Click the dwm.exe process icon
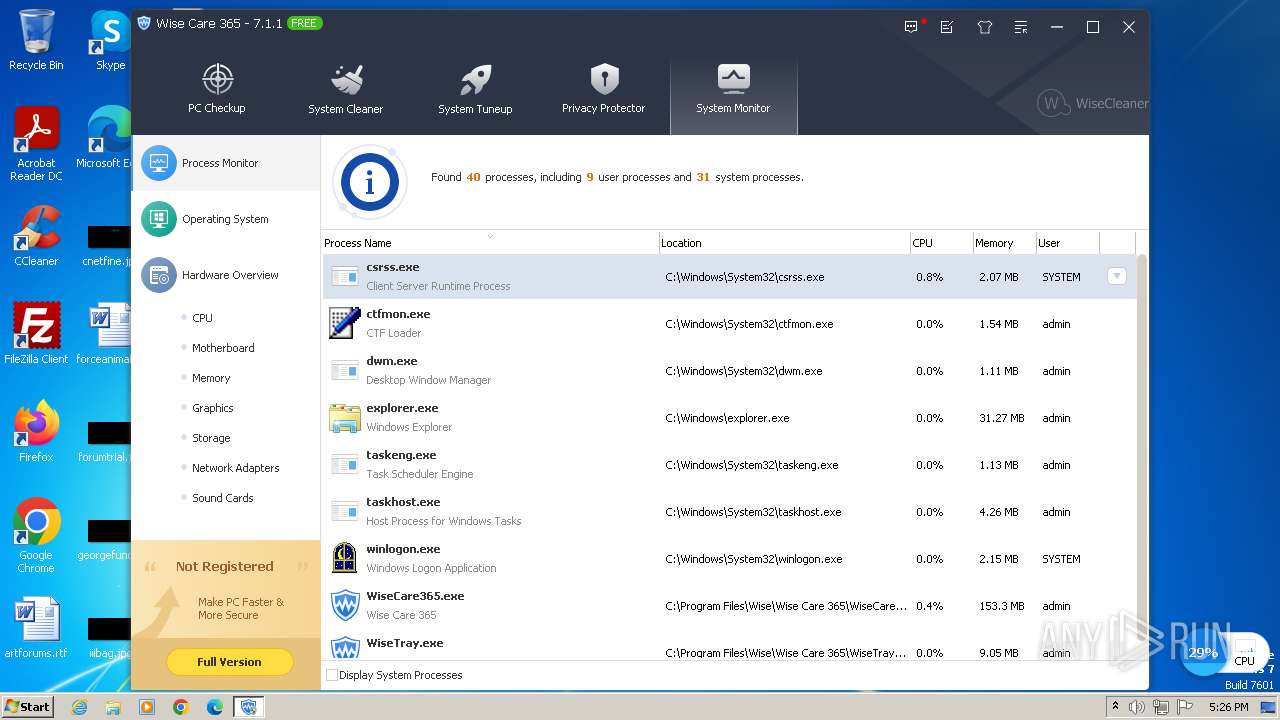This screenshot has height=720, width=1280. [345, 371]
